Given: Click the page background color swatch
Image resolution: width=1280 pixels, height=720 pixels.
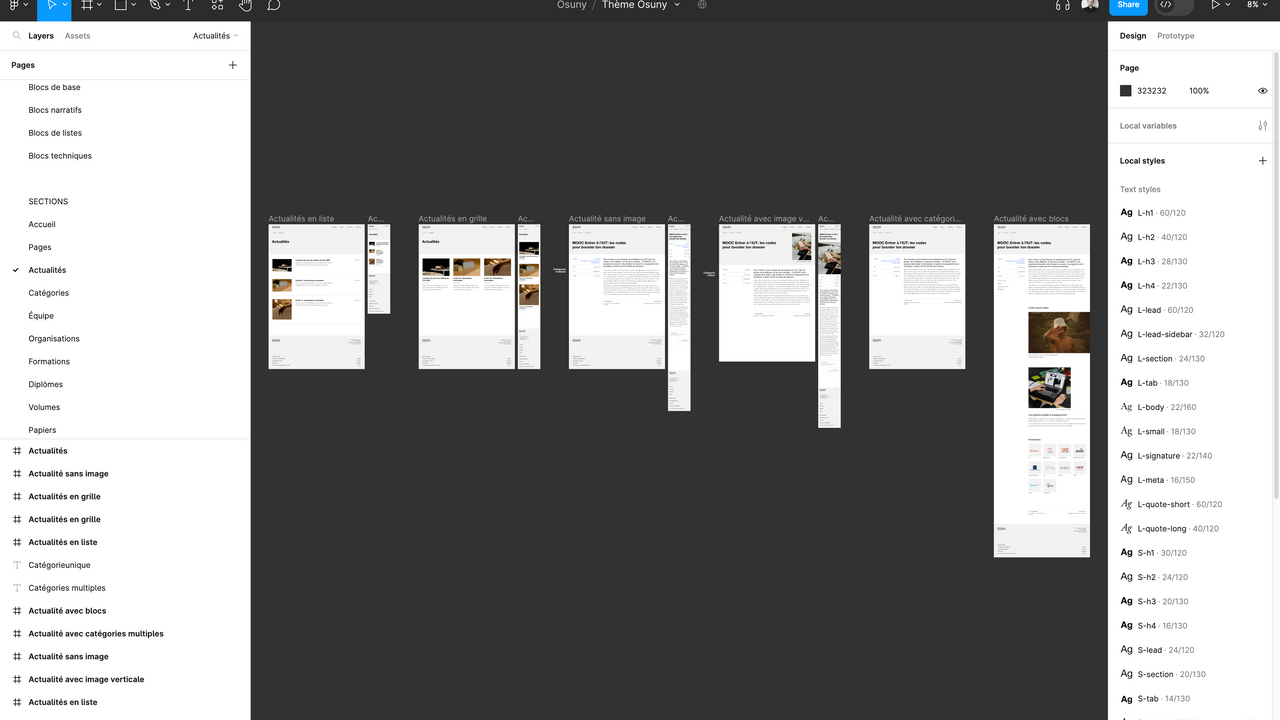Looking at the screenshot, I should click(x=1125, y=91).
